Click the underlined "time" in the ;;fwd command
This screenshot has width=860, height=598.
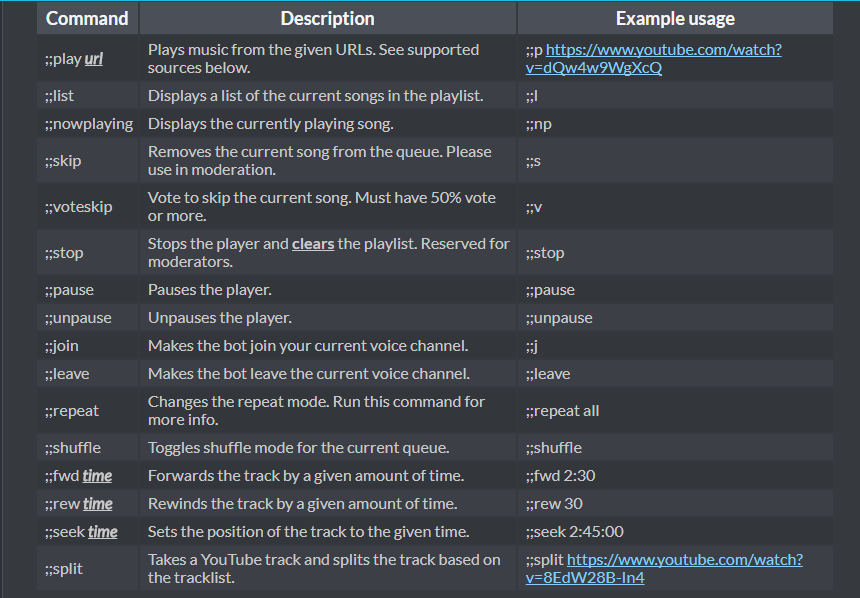tap(97, 476)
